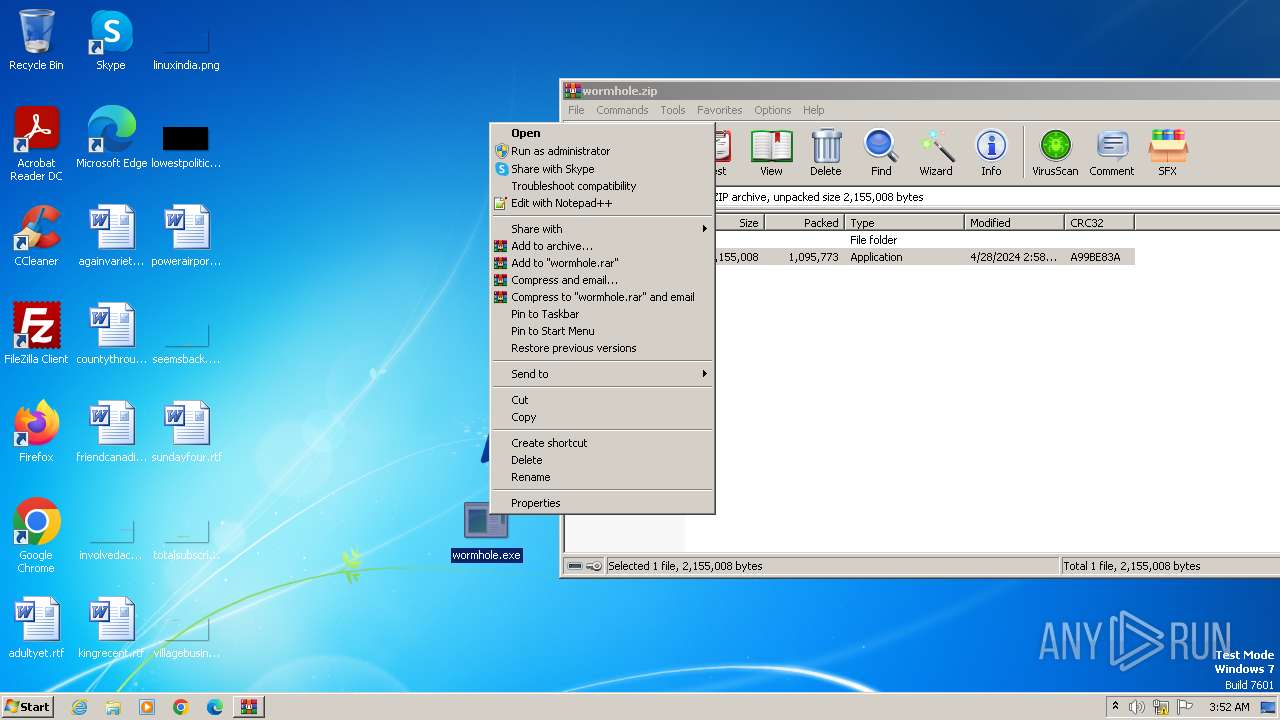Choose Properties in the context menu
This screenshot has height=720, width=1280.
[x=602, y=503]
